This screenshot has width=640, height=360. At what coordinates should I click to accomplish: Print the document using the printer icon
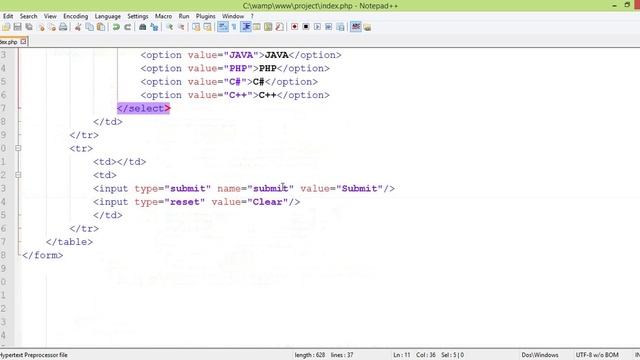pyautogui.click(x=63, y=27)
